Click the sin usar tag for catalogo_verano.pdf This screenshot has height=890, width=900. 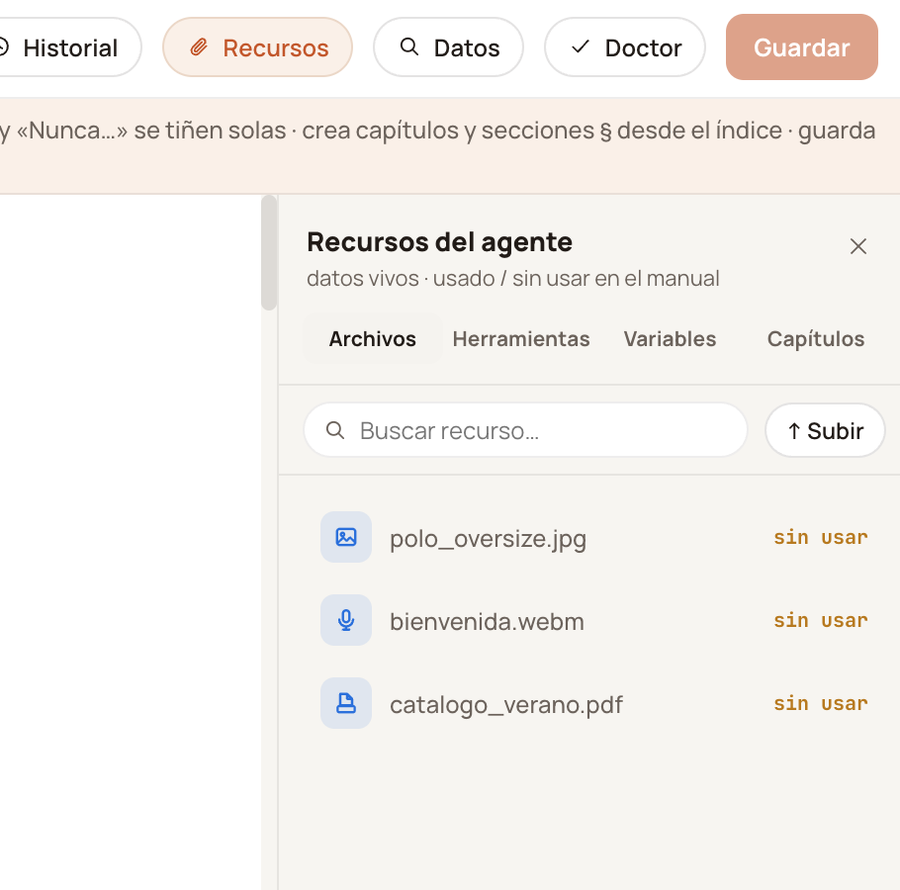click(820, 704)
